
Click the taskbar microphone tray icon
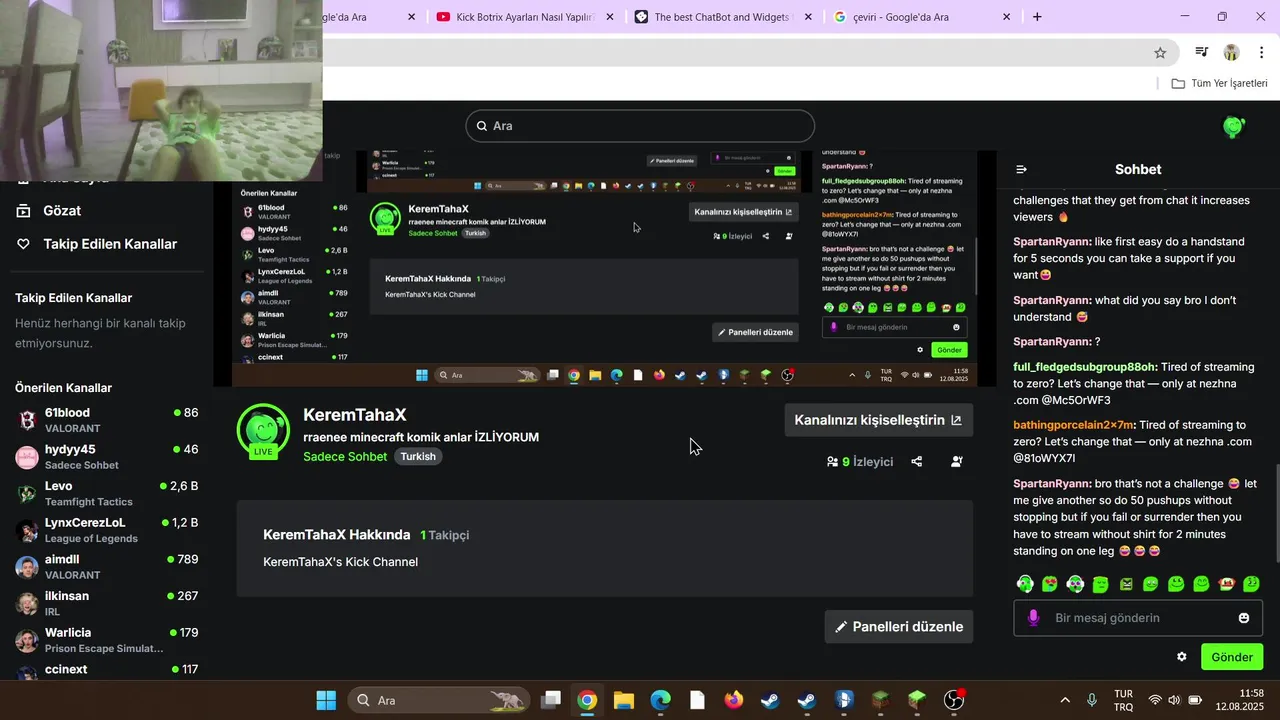tap(1092, 700)
